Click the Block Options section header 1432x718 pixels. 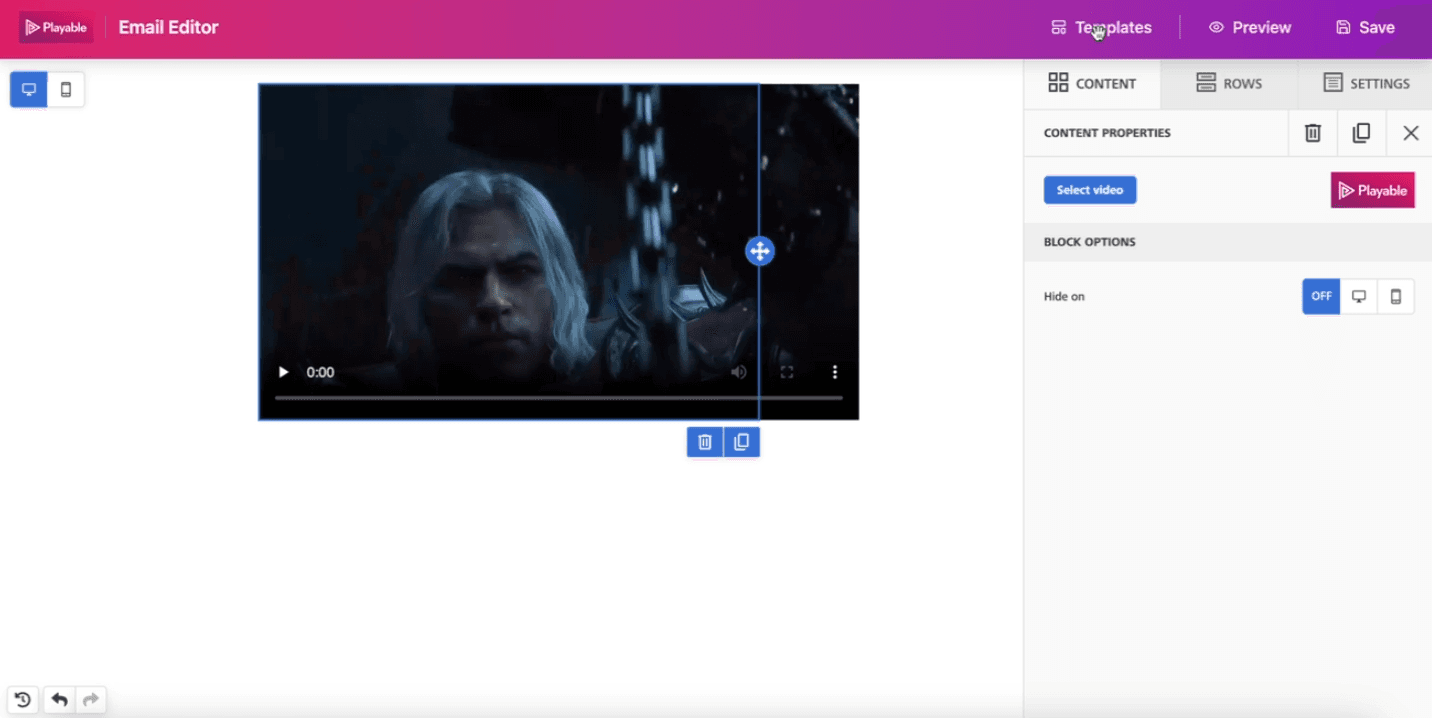(x=1228, y=242)
